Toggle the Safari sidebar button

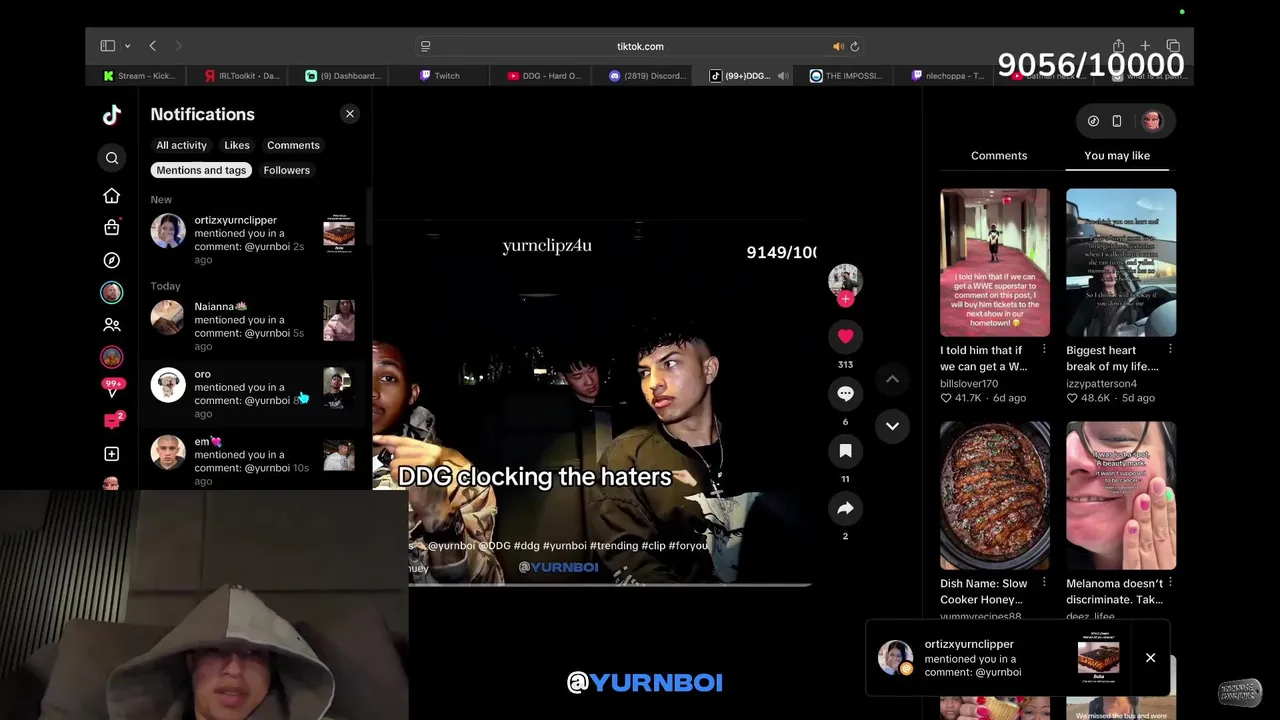coord(107,46)
